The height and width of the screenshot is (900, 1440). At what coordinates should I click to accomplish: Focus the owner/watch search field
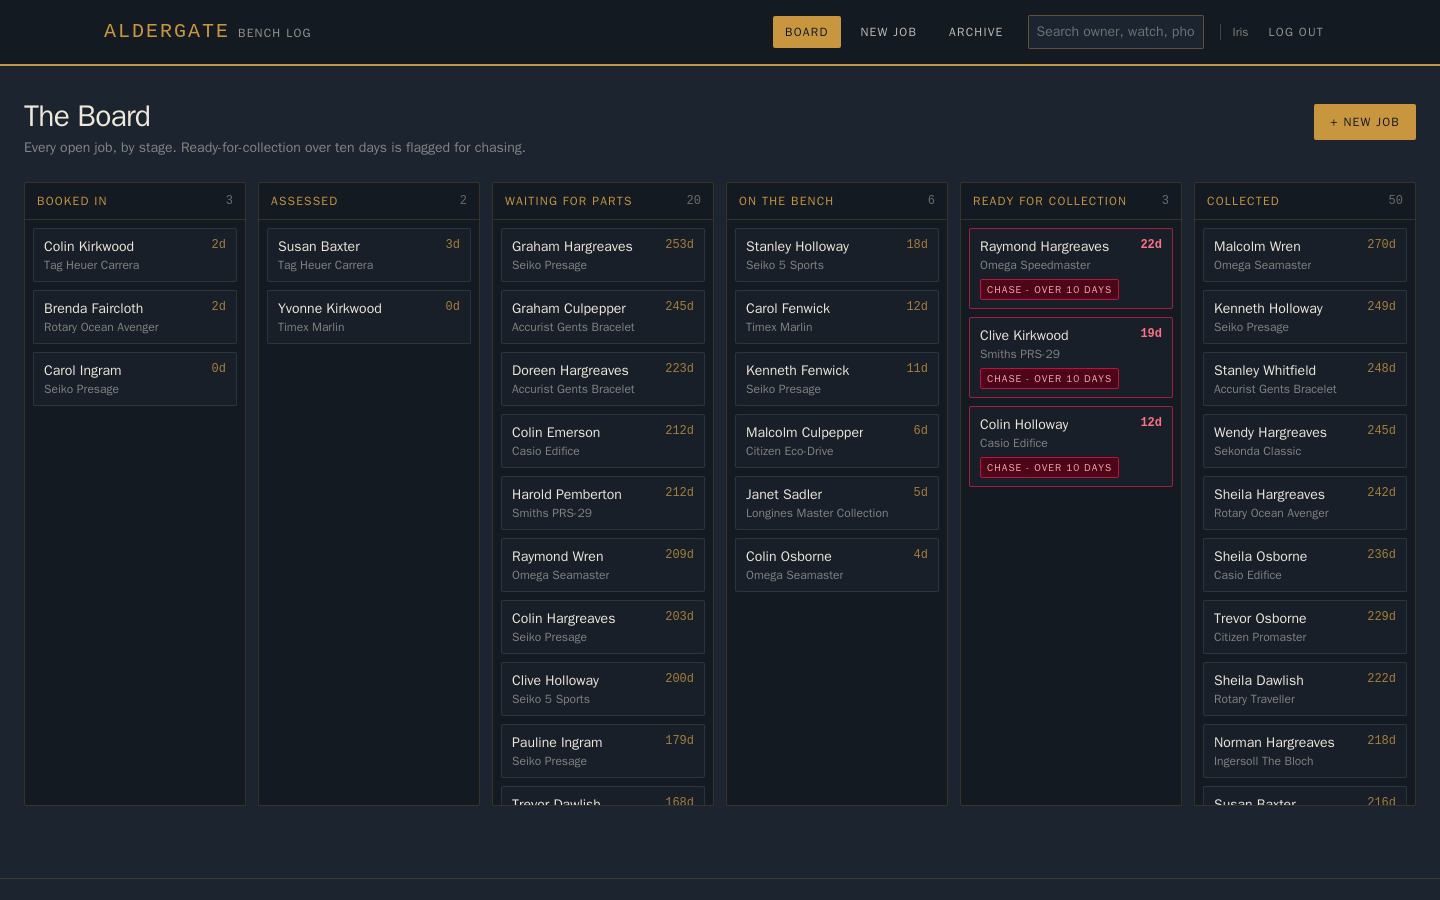(1115, 32)
